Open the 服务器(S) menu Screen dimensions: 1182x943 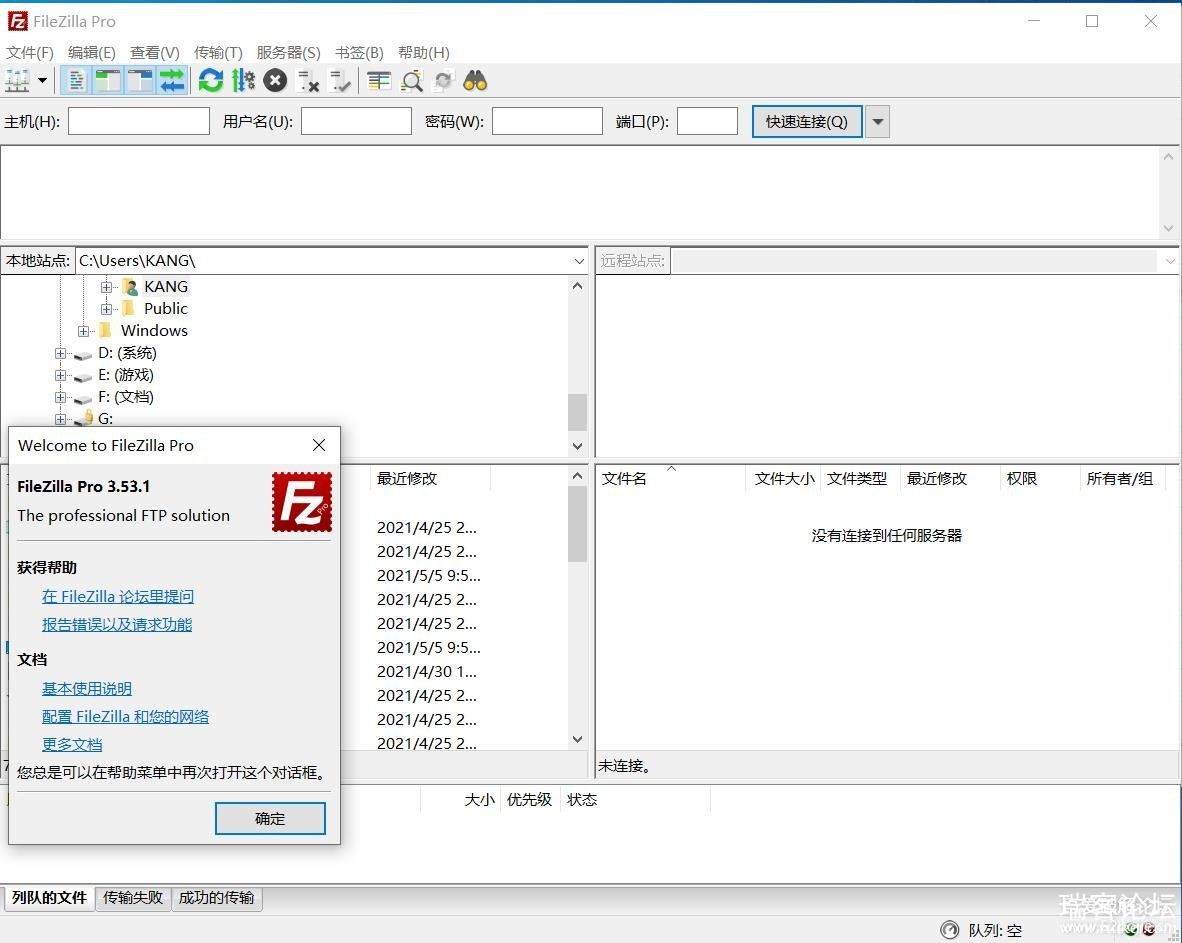288,53
